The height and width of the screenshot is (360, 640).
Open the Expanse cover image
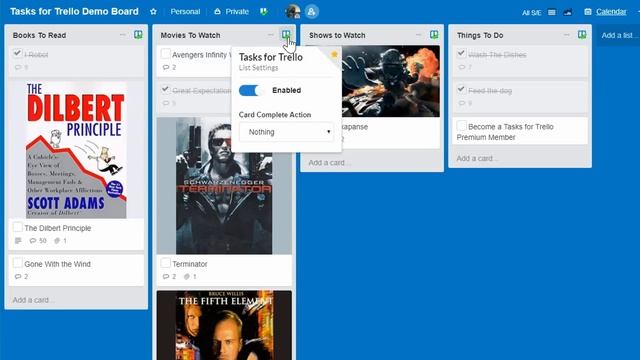pos(390,81)
